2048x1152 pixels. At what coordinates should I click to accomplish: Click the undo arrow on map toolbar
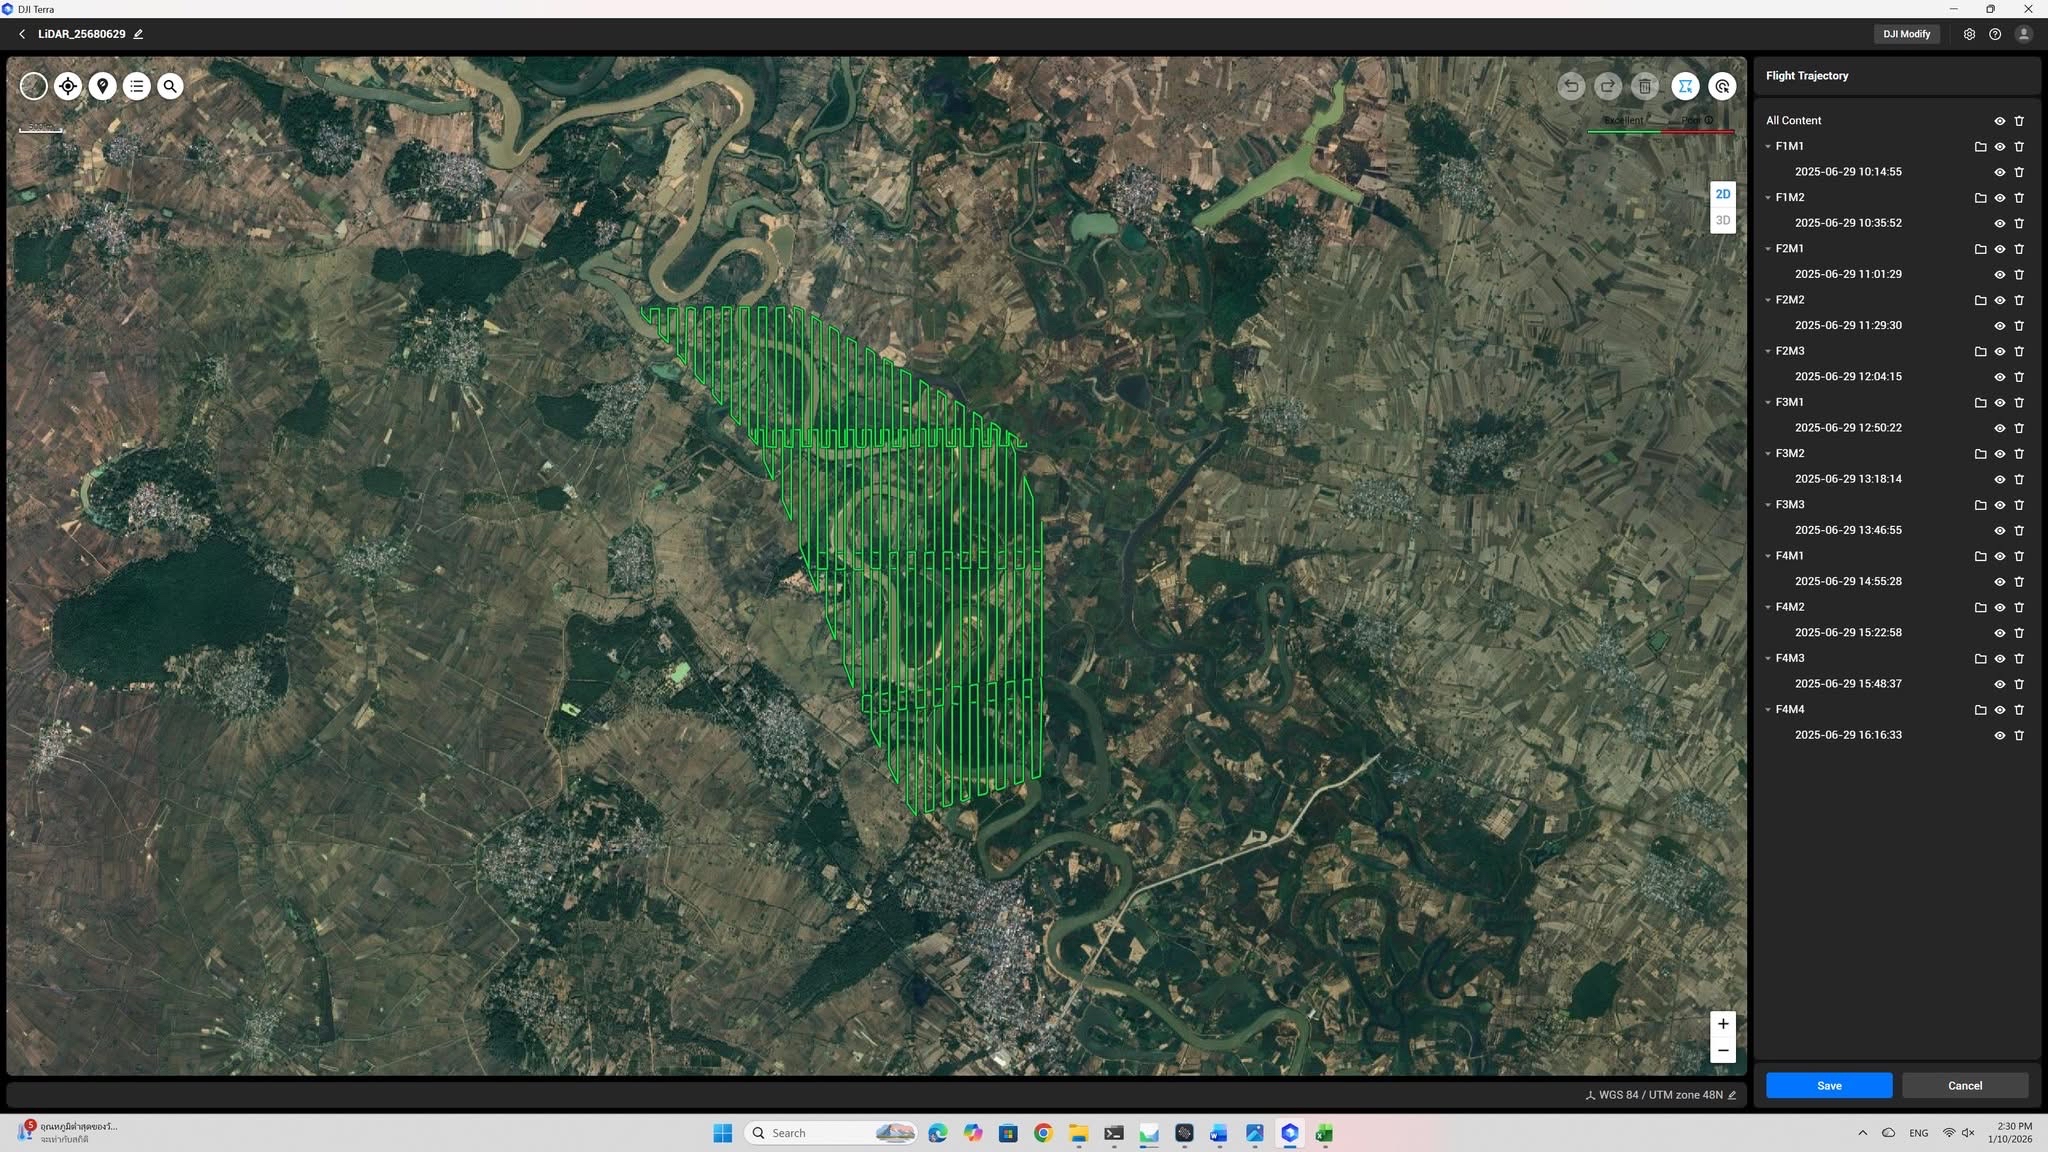pyautogui.click(x=1571, y=86)
